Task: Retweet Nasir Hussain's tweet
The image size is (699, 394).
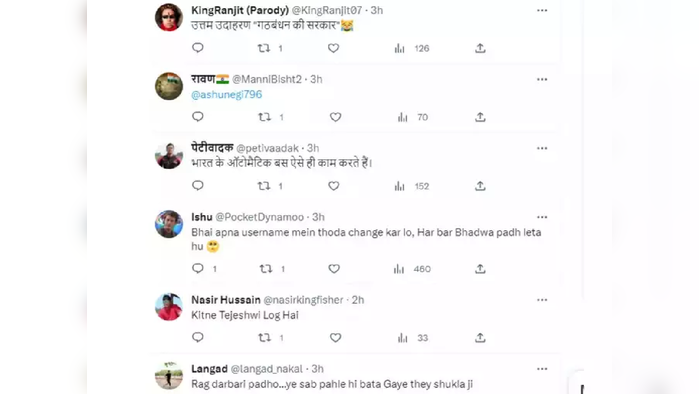Action: [x=264, y=337]
